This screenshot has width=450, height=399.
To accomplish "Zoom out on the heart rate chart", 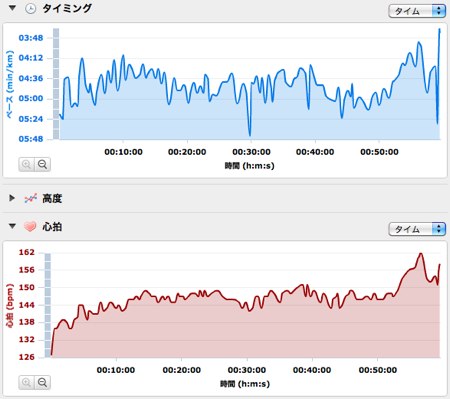I will [x=42, y=382].
